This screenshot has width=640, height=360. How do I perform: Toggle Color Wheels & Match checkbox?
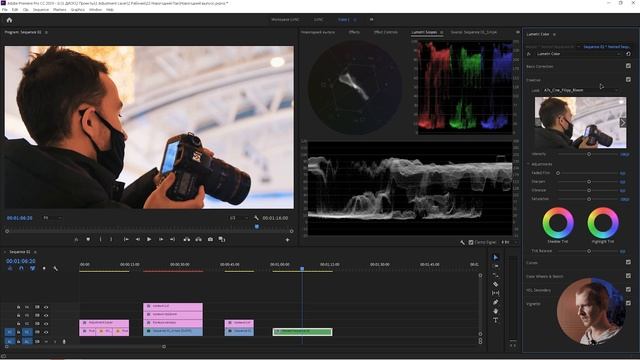click(628, 276)
